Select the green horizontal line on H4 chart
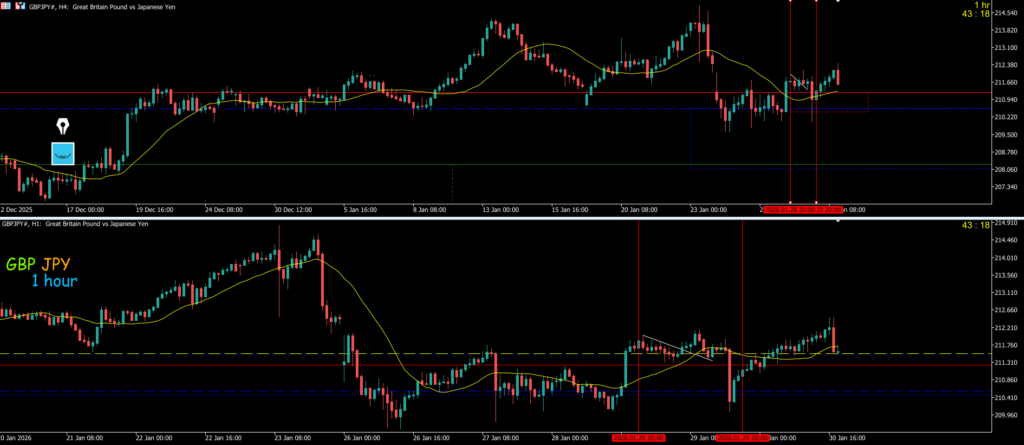1024x445 pixels. click(x=300, y=164)
